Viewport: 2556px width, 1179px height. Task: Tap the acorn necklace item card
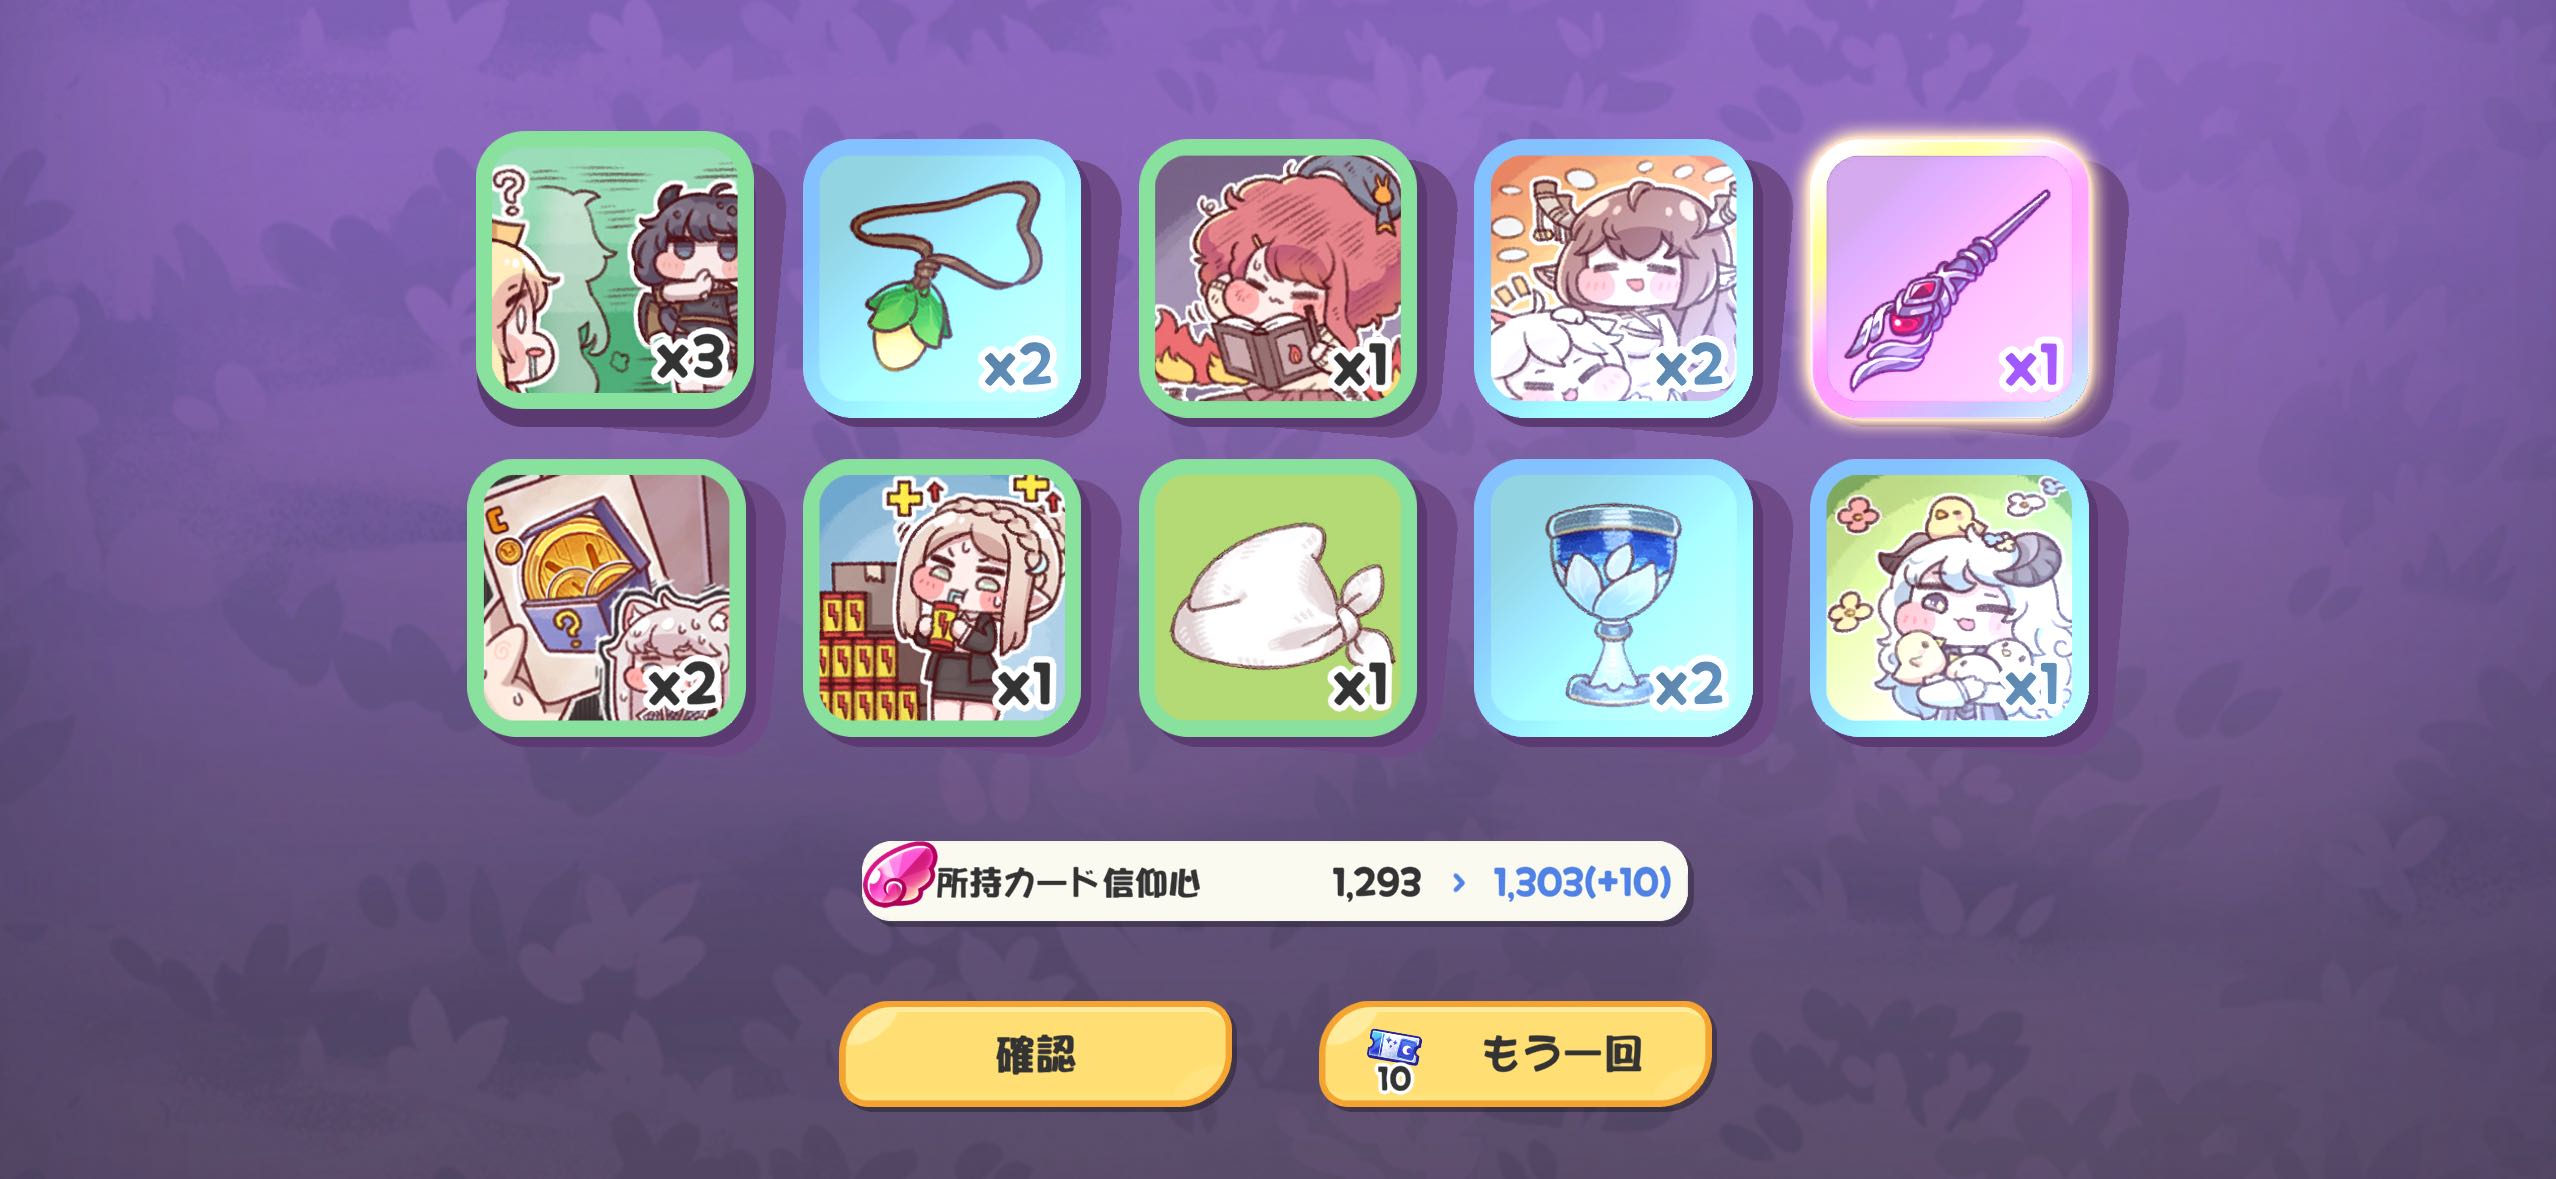coord(942,279)
